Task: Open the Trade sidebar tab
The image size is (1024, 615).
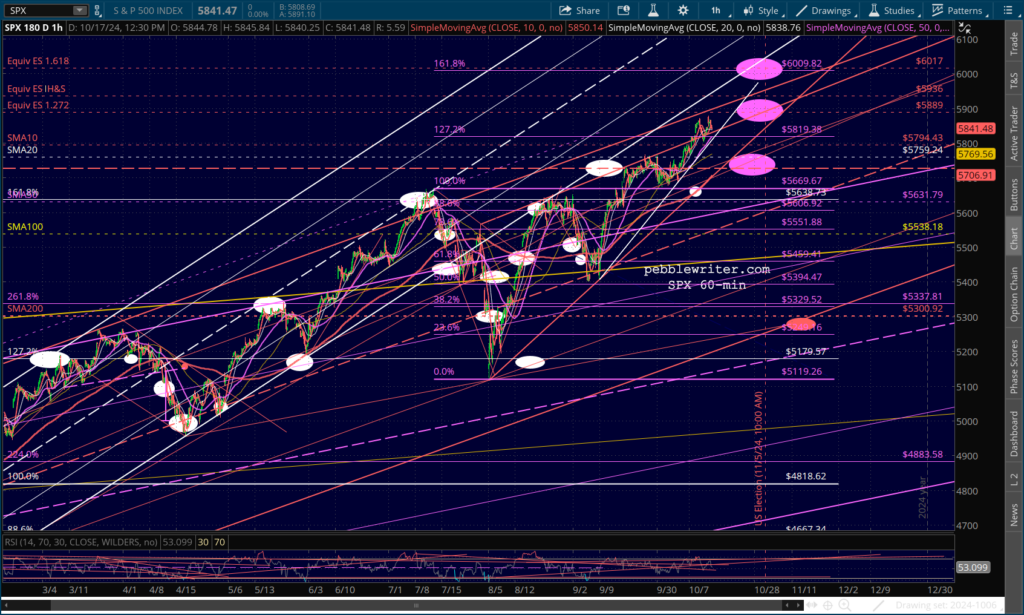Action: (1014, 44)
